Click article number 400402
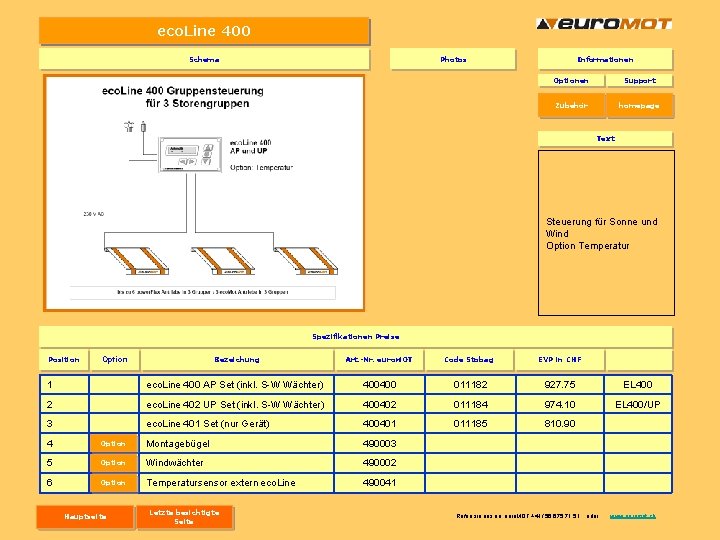720x540 pixels. pyautogui.click(x=379, y=405)
